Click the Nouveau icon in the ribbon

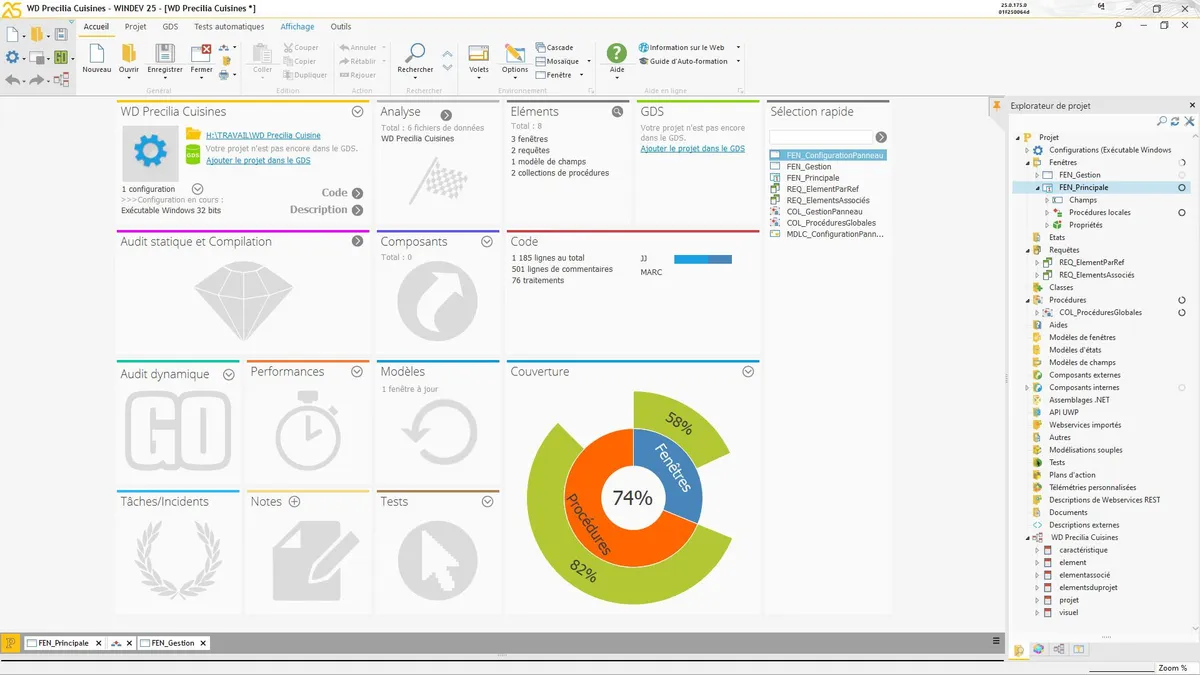[96, 53]
